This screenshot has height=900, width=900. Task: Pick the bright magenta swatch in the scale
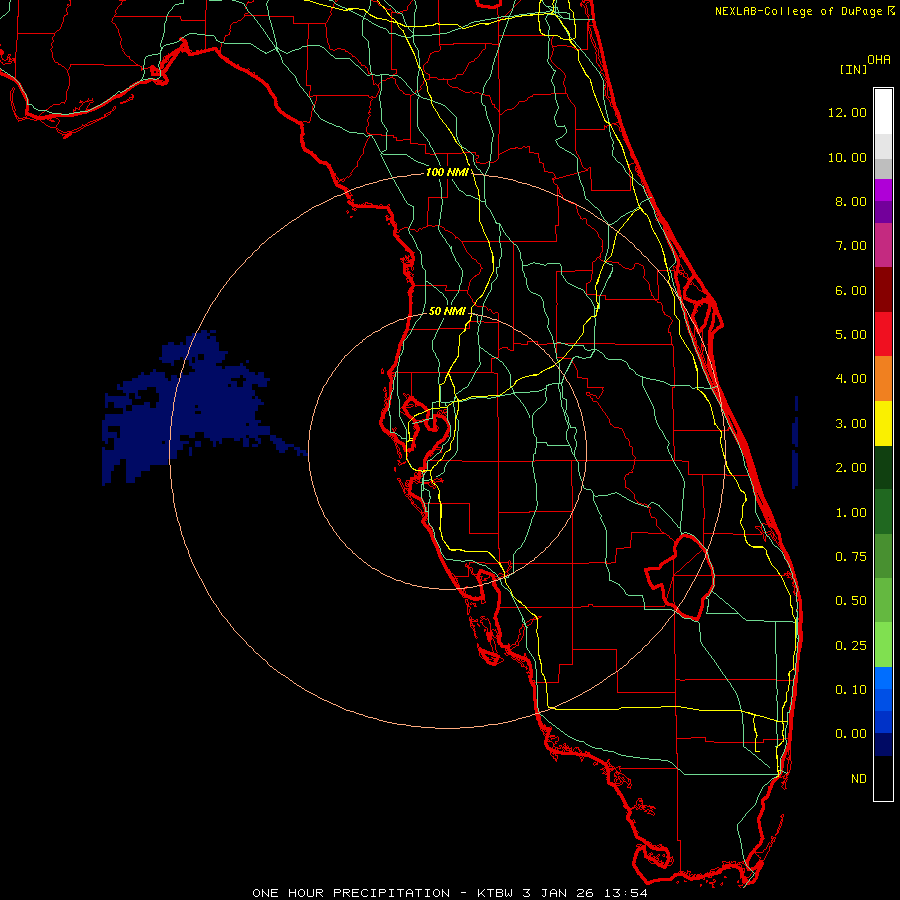click(883, 190)
